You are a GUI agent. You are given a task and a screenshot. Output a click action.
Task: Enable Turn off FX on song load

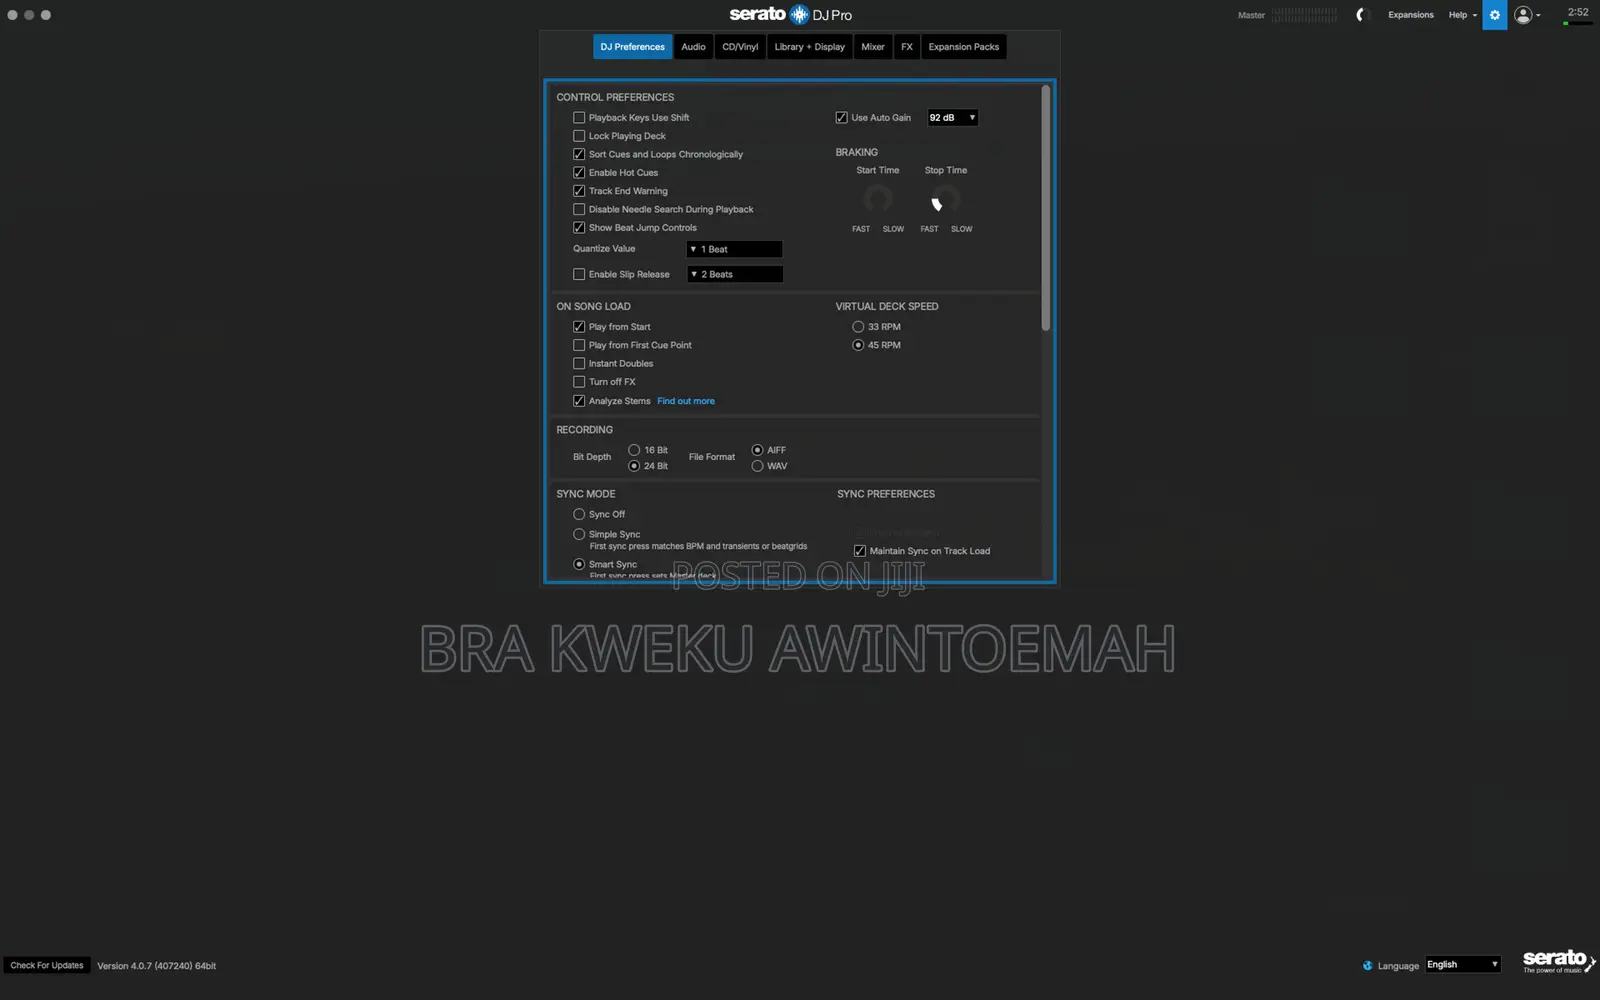[x=579, y=382]
